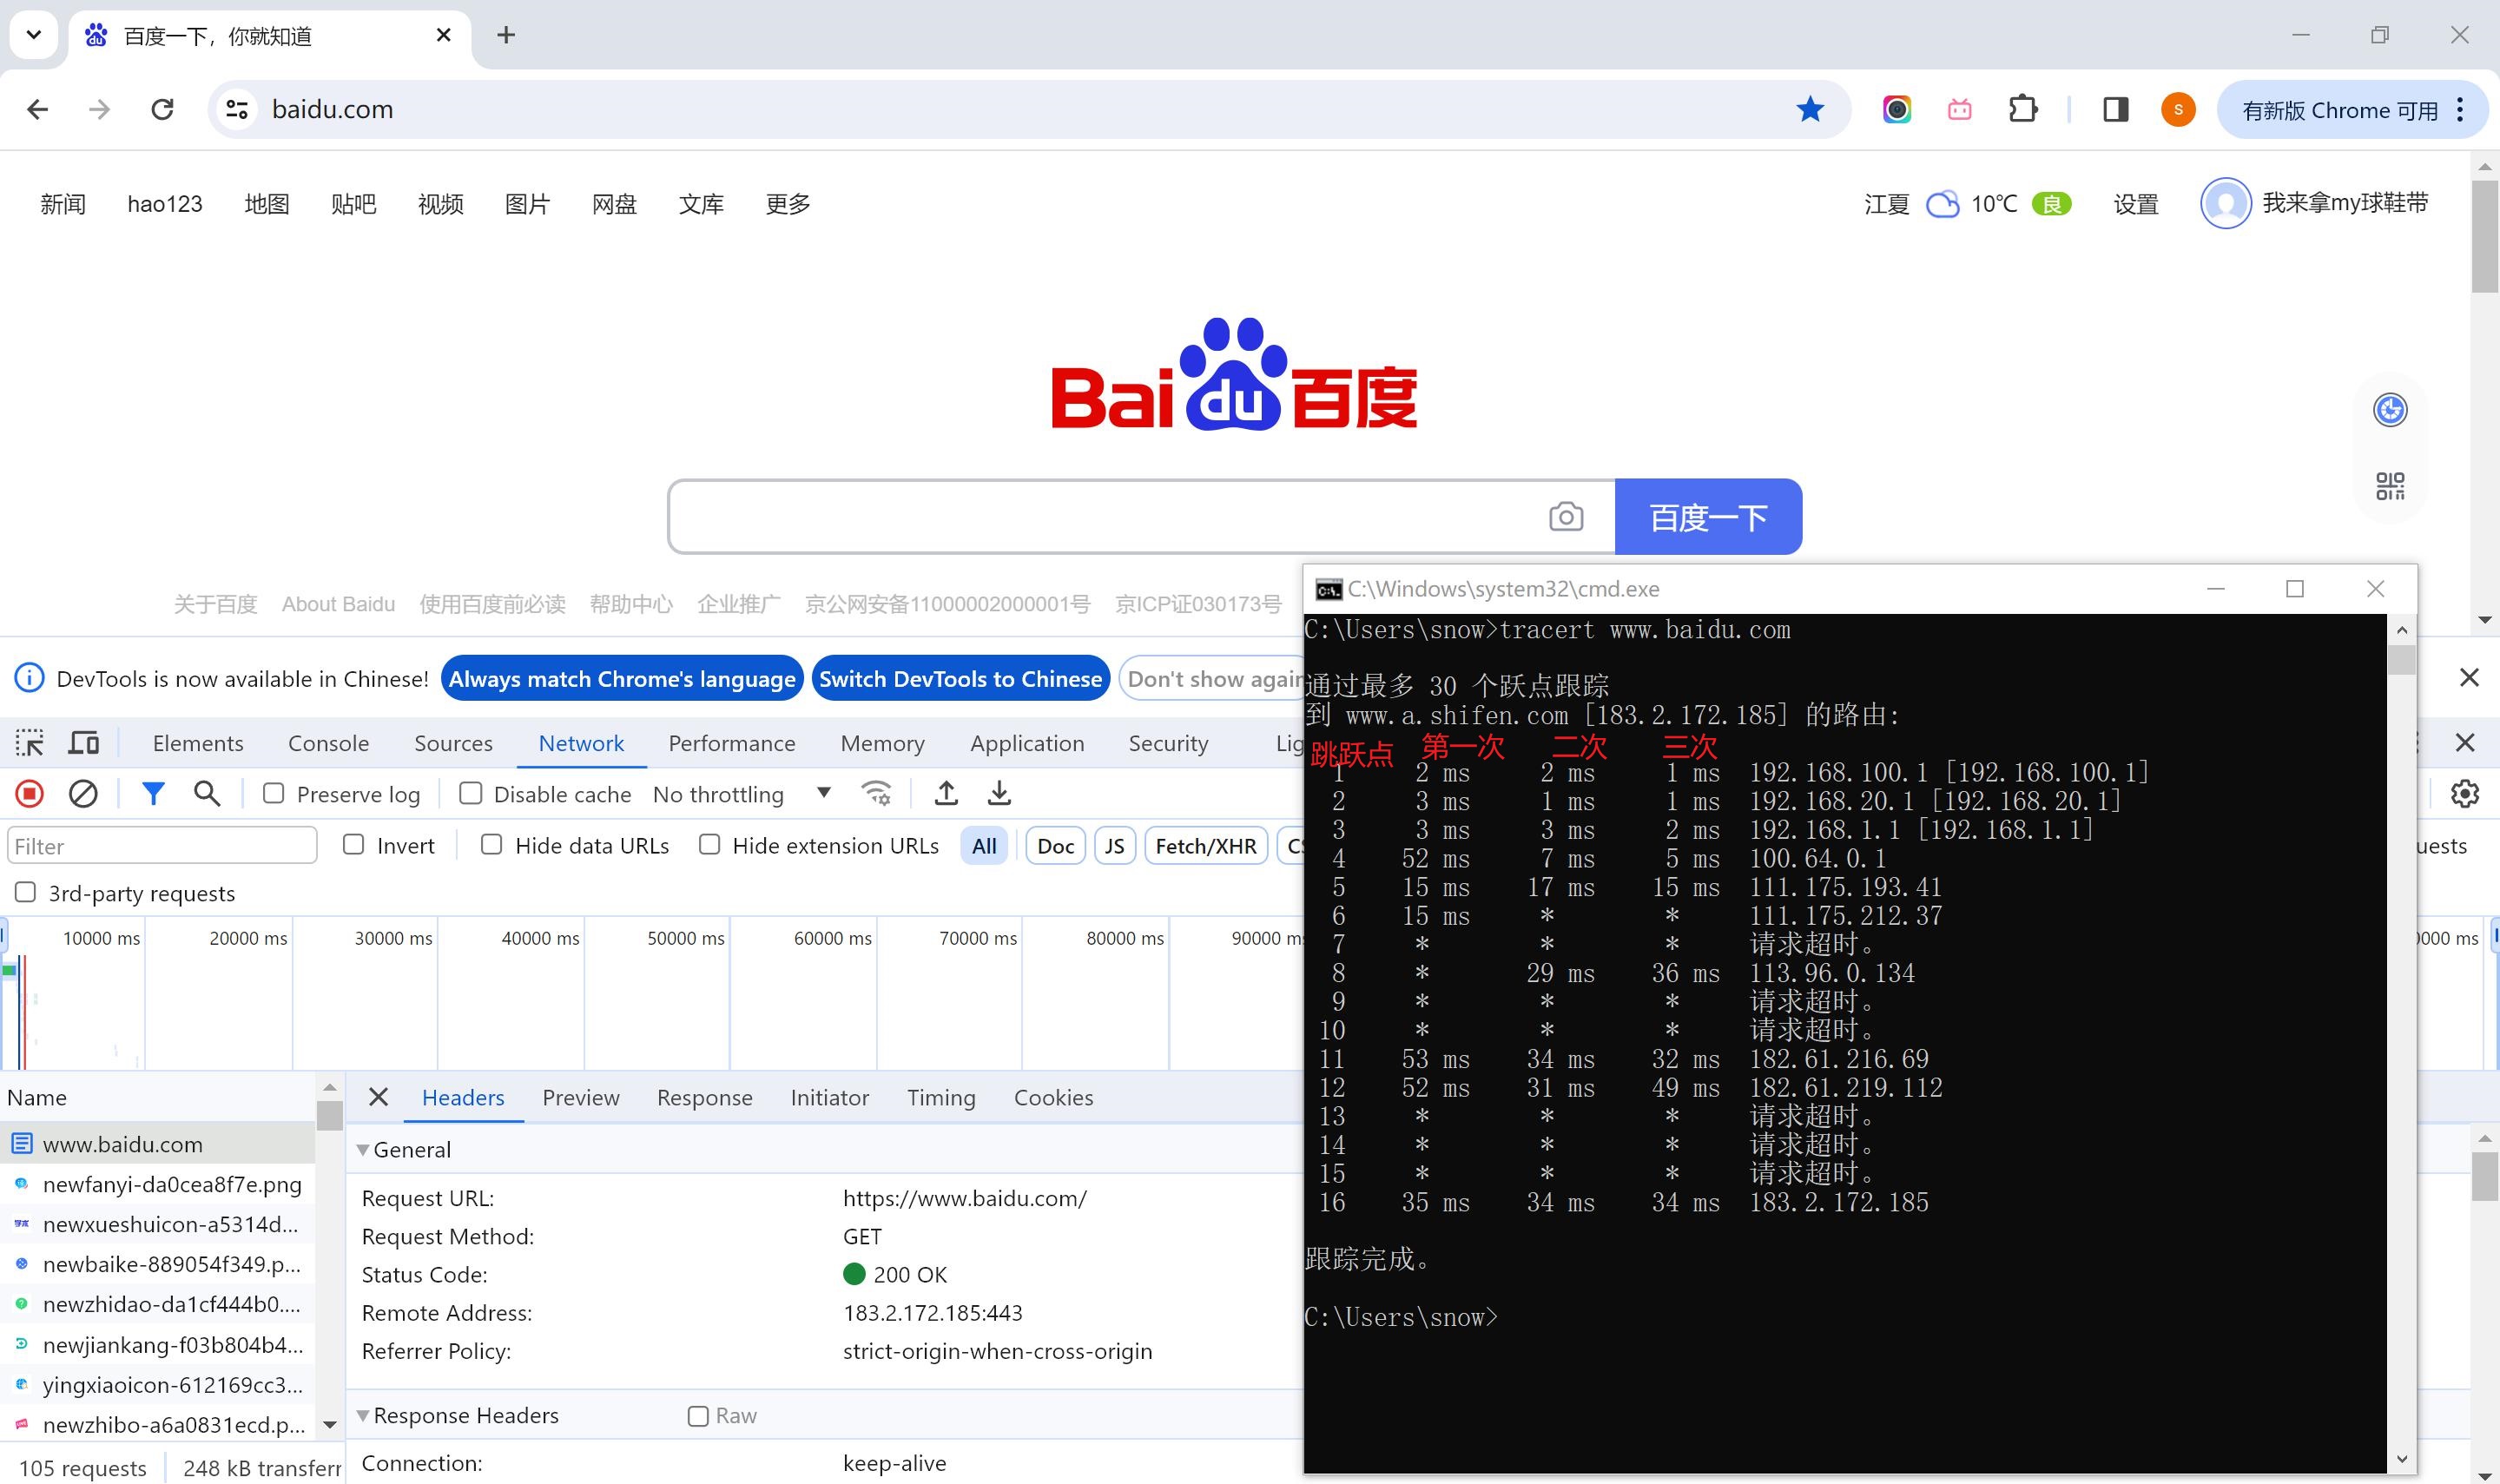2500x1484 pixels.
Task: Toggle the device toolbar icon
Action: click(84, 743)
